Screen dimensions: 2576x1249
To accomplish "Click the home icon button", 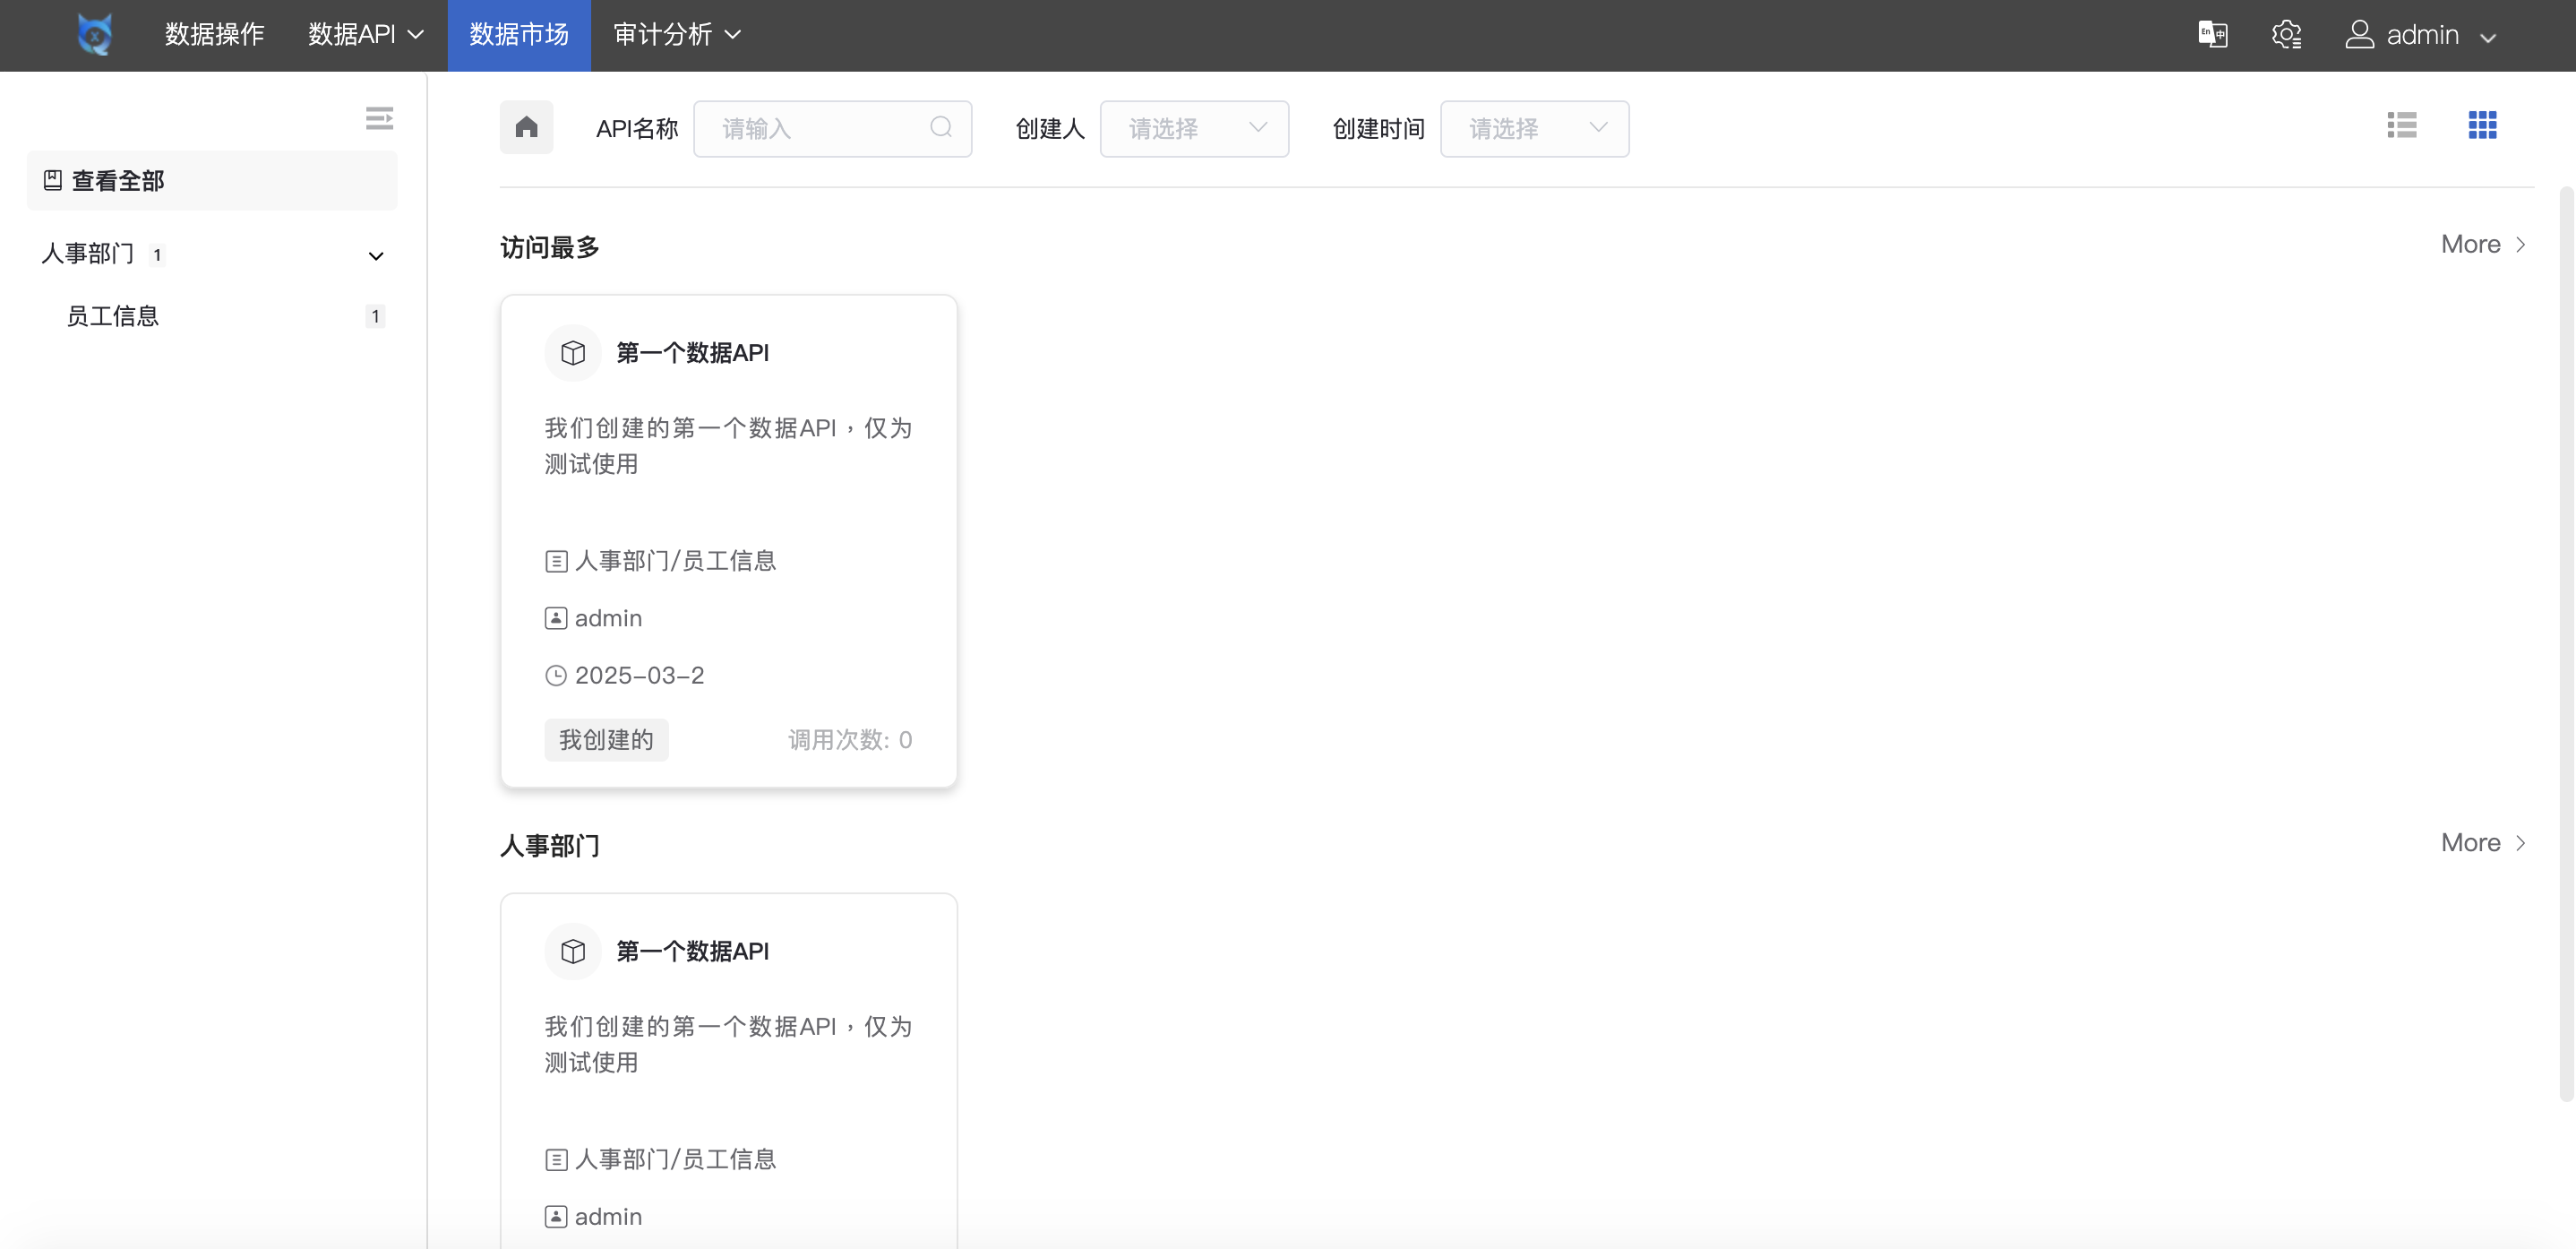I will coord(526,128).
